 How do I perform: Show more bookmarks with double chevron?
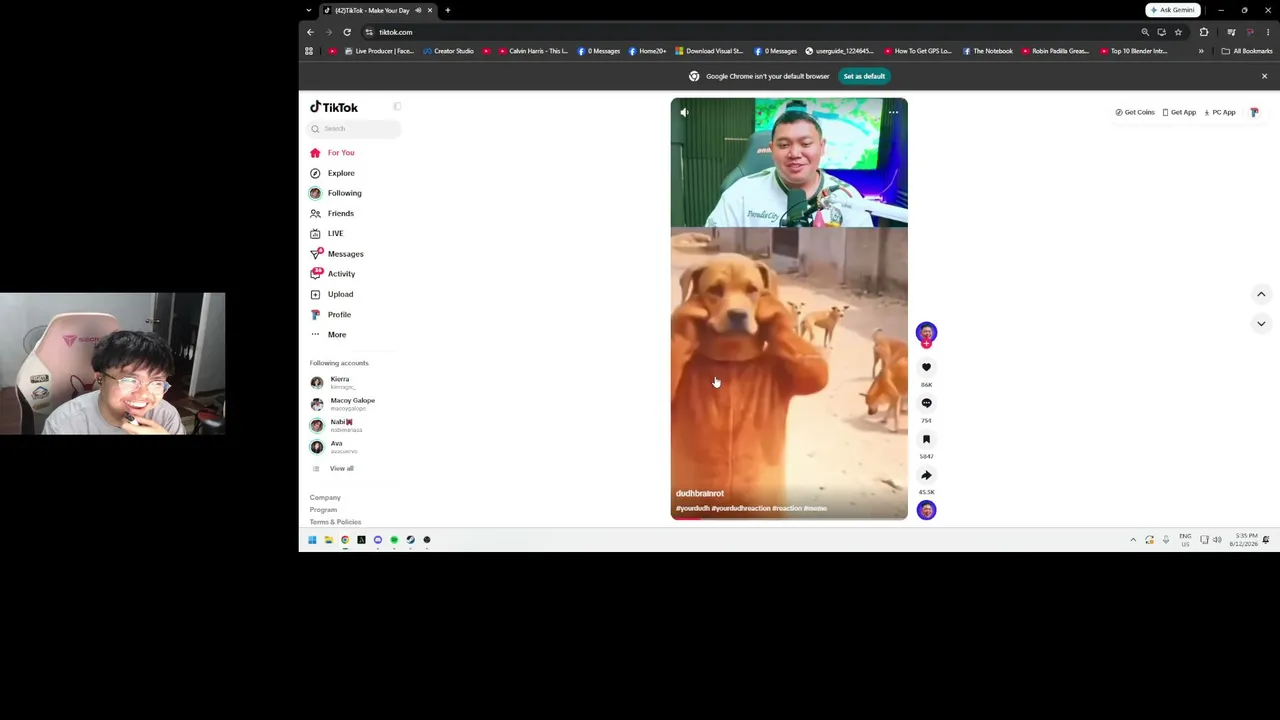click(1201, 51)
